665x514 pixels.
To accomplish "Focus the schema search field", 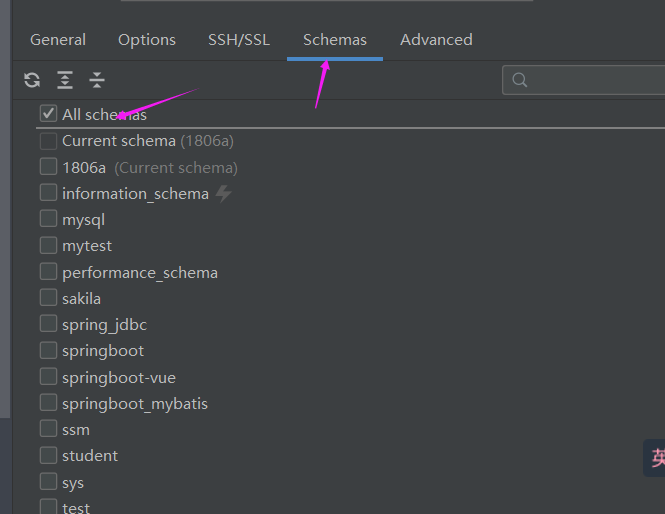I will pos(584,80).
